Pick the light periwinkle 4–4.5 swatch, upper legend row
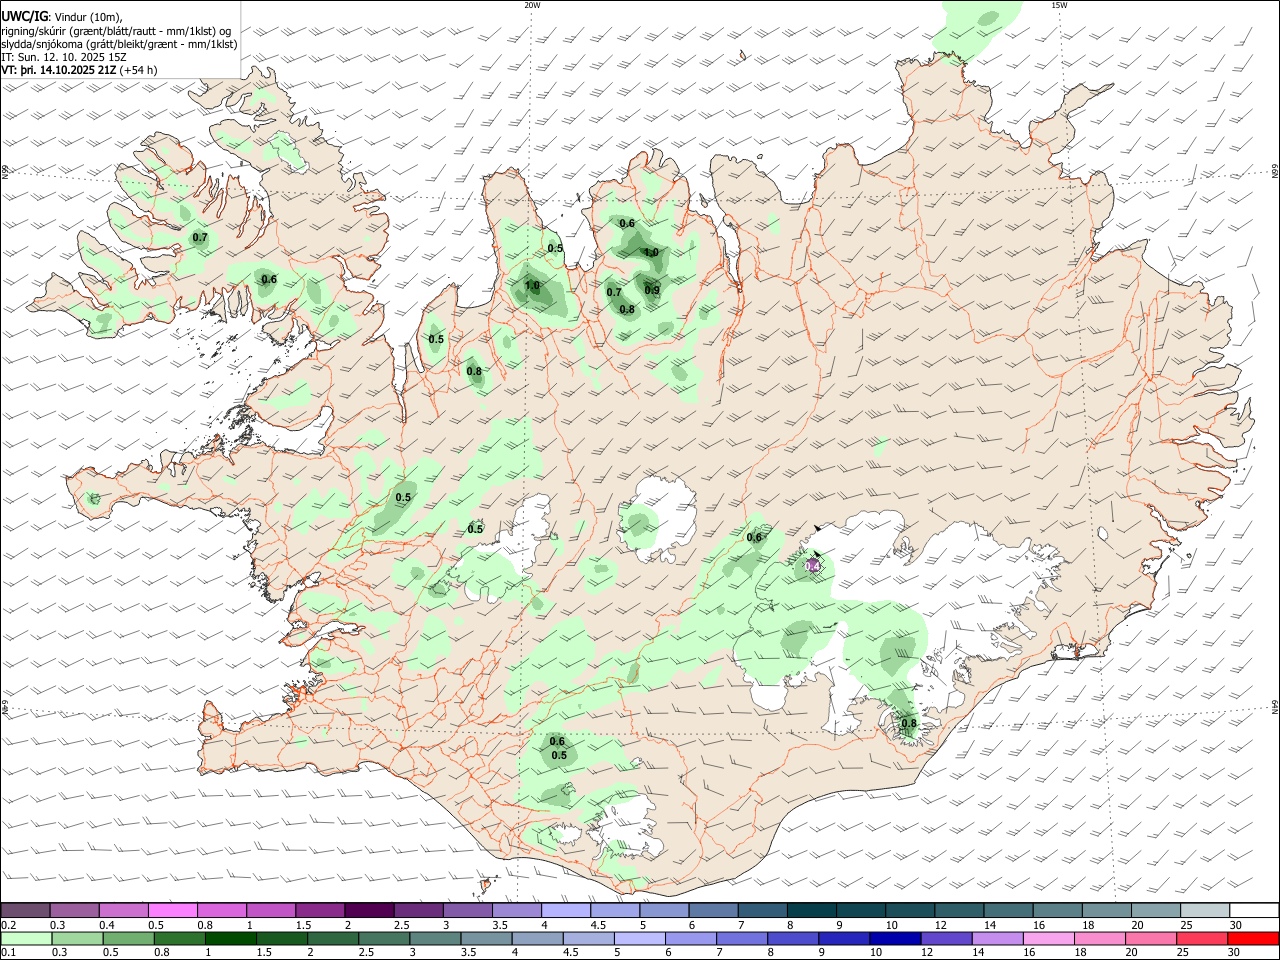1280x960 pixels. click(565, 911)
